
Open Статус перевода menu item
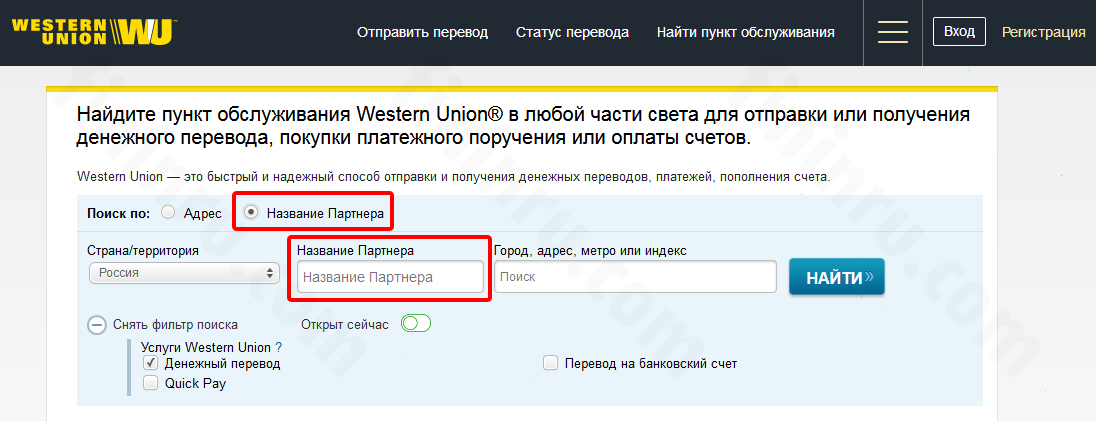(x=572, y=32)
